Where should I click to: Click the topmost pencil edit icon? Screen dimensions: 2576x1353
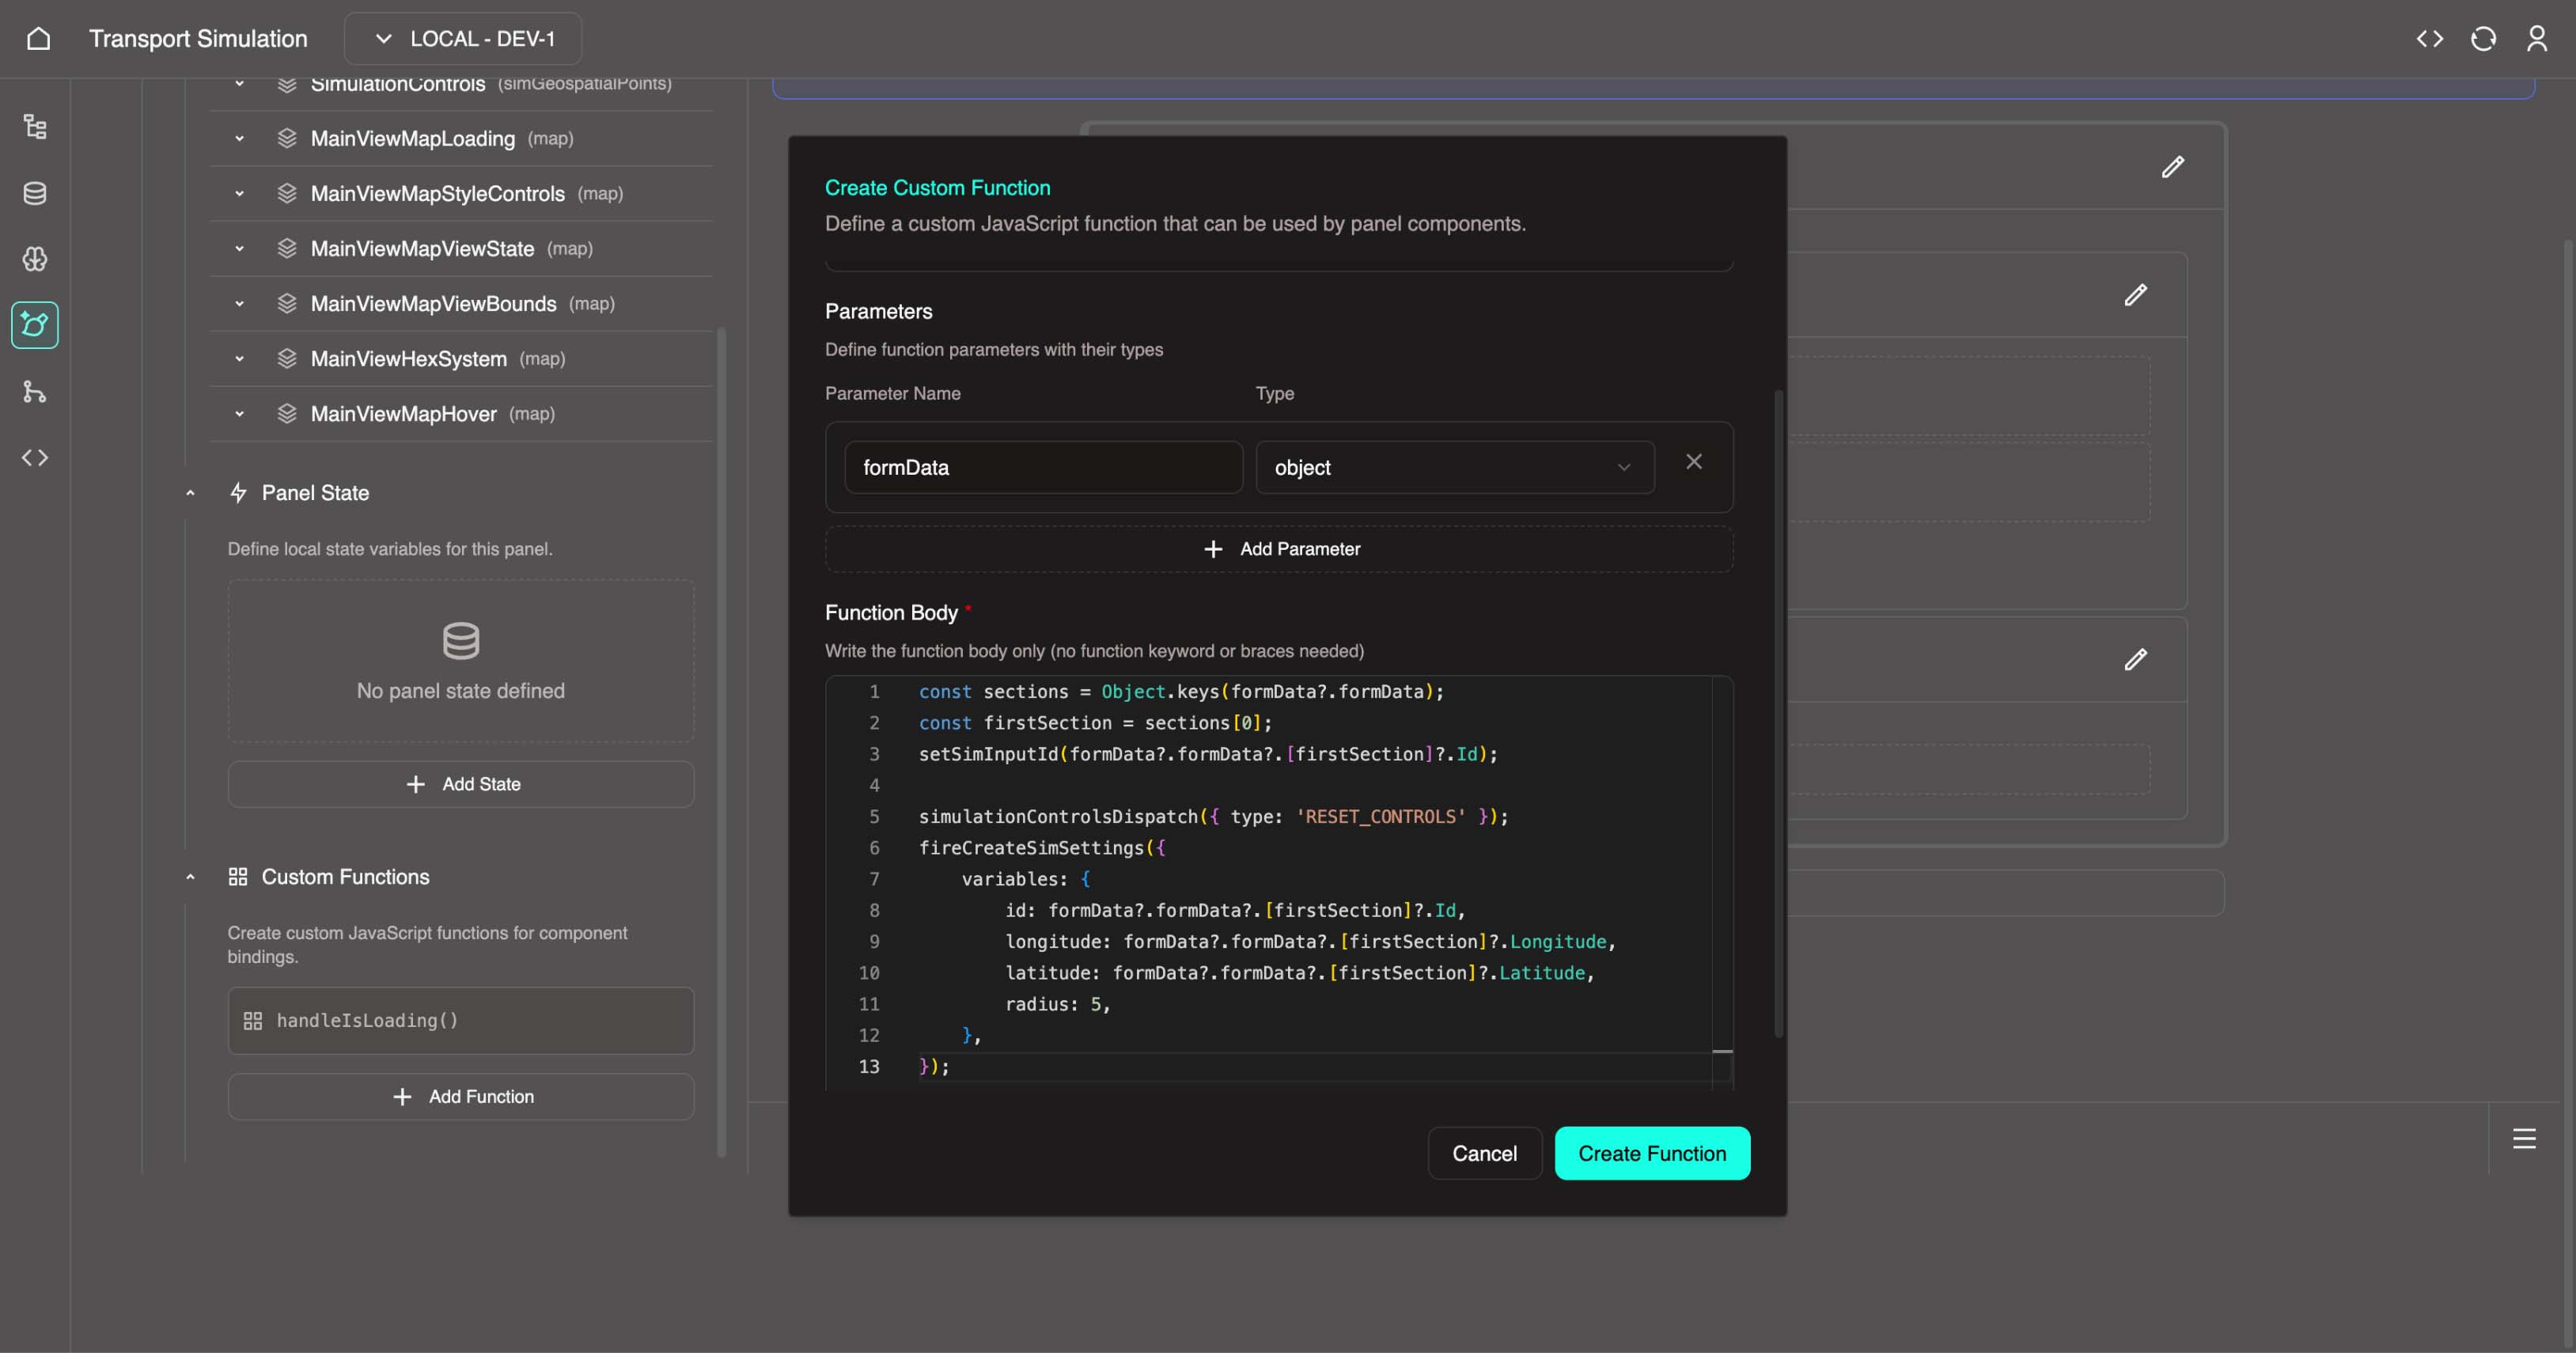pos(2172,166)
